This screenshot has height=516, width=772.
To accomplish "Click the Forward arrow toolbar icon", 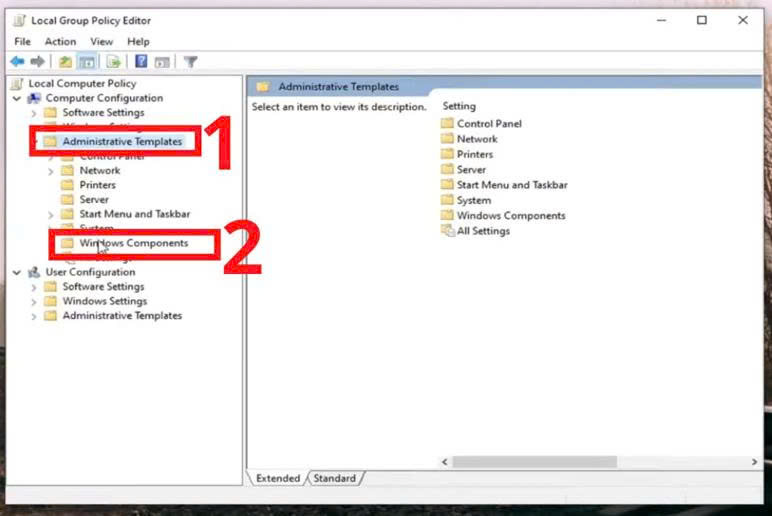I will coord(37,62).
